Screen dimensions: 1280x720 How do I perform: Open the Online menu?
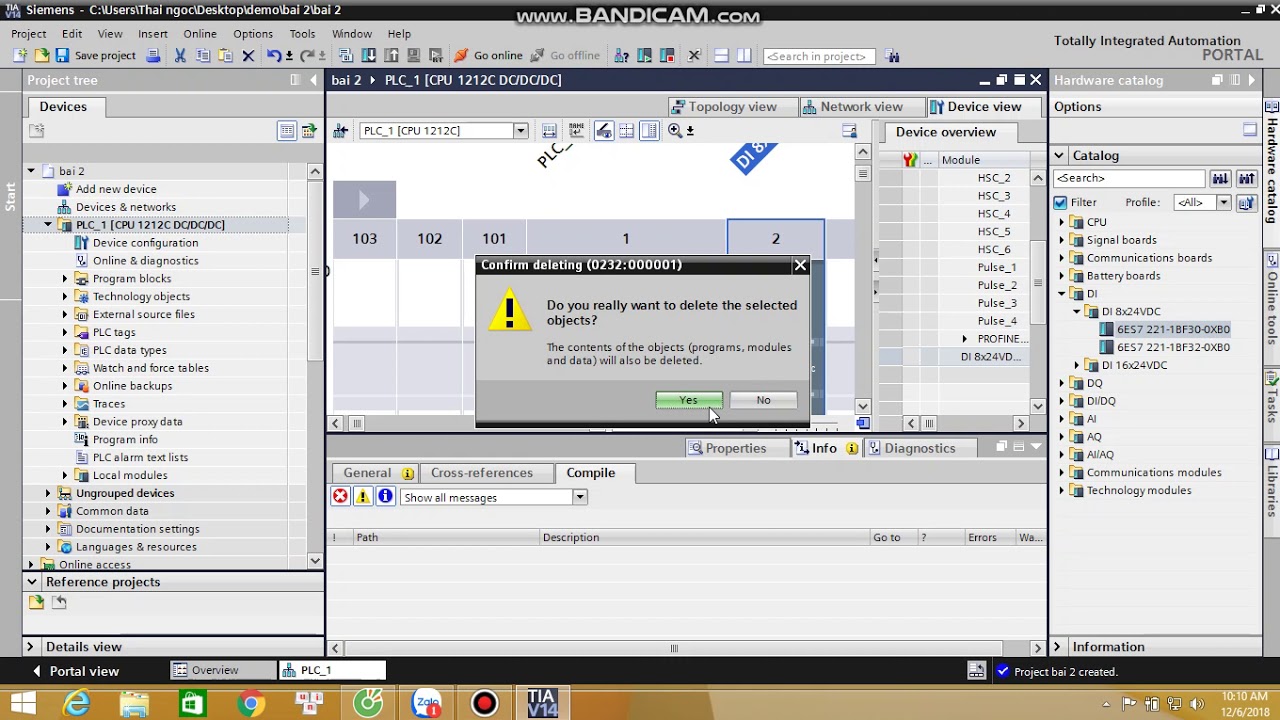(x=200, y=33)
